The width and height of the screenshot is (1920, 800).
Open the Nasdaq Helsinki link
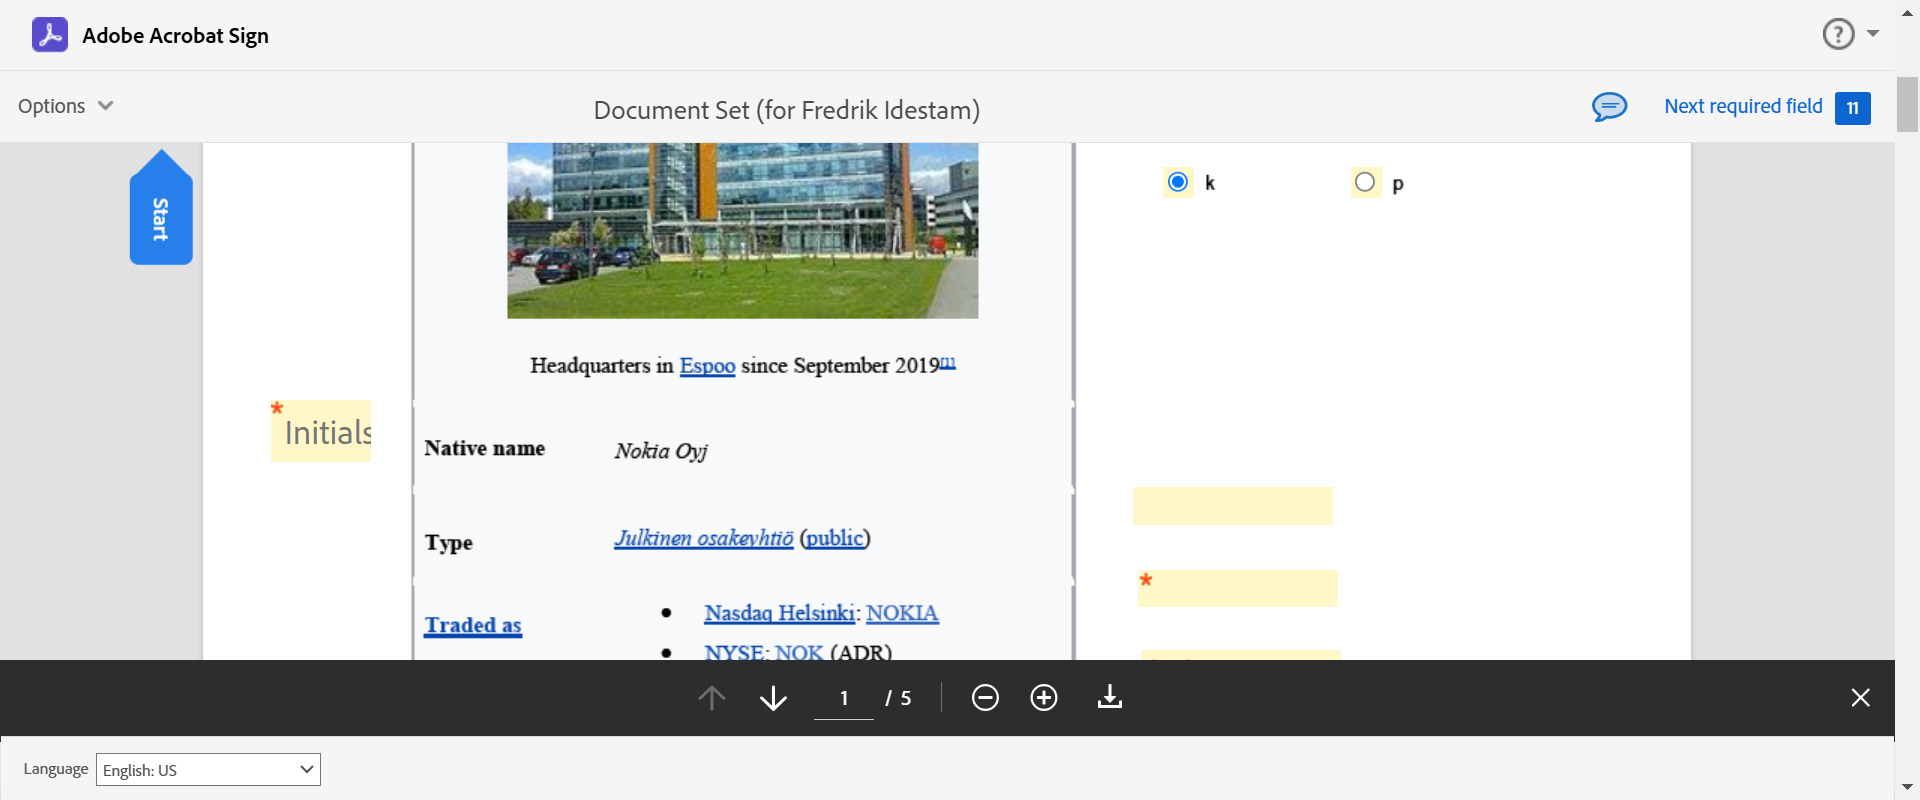pyautogui.click(x=780, y=613)
